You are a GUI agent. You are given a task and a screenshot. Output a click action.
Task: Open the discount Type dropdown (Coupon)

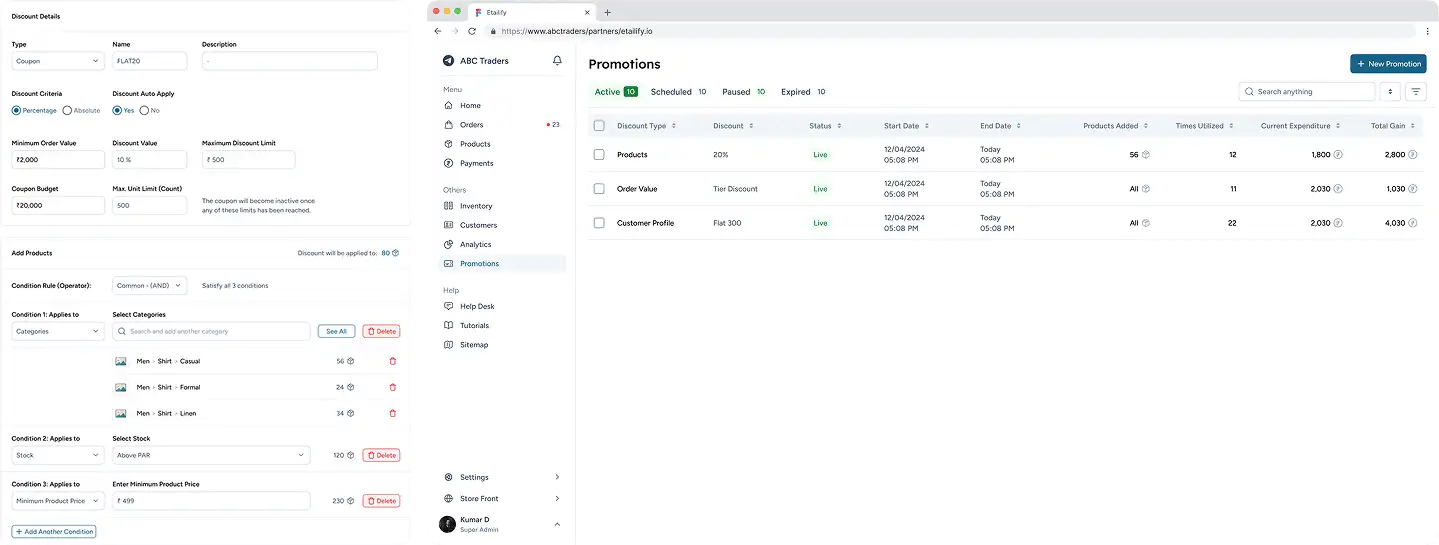tap(58, 61)
